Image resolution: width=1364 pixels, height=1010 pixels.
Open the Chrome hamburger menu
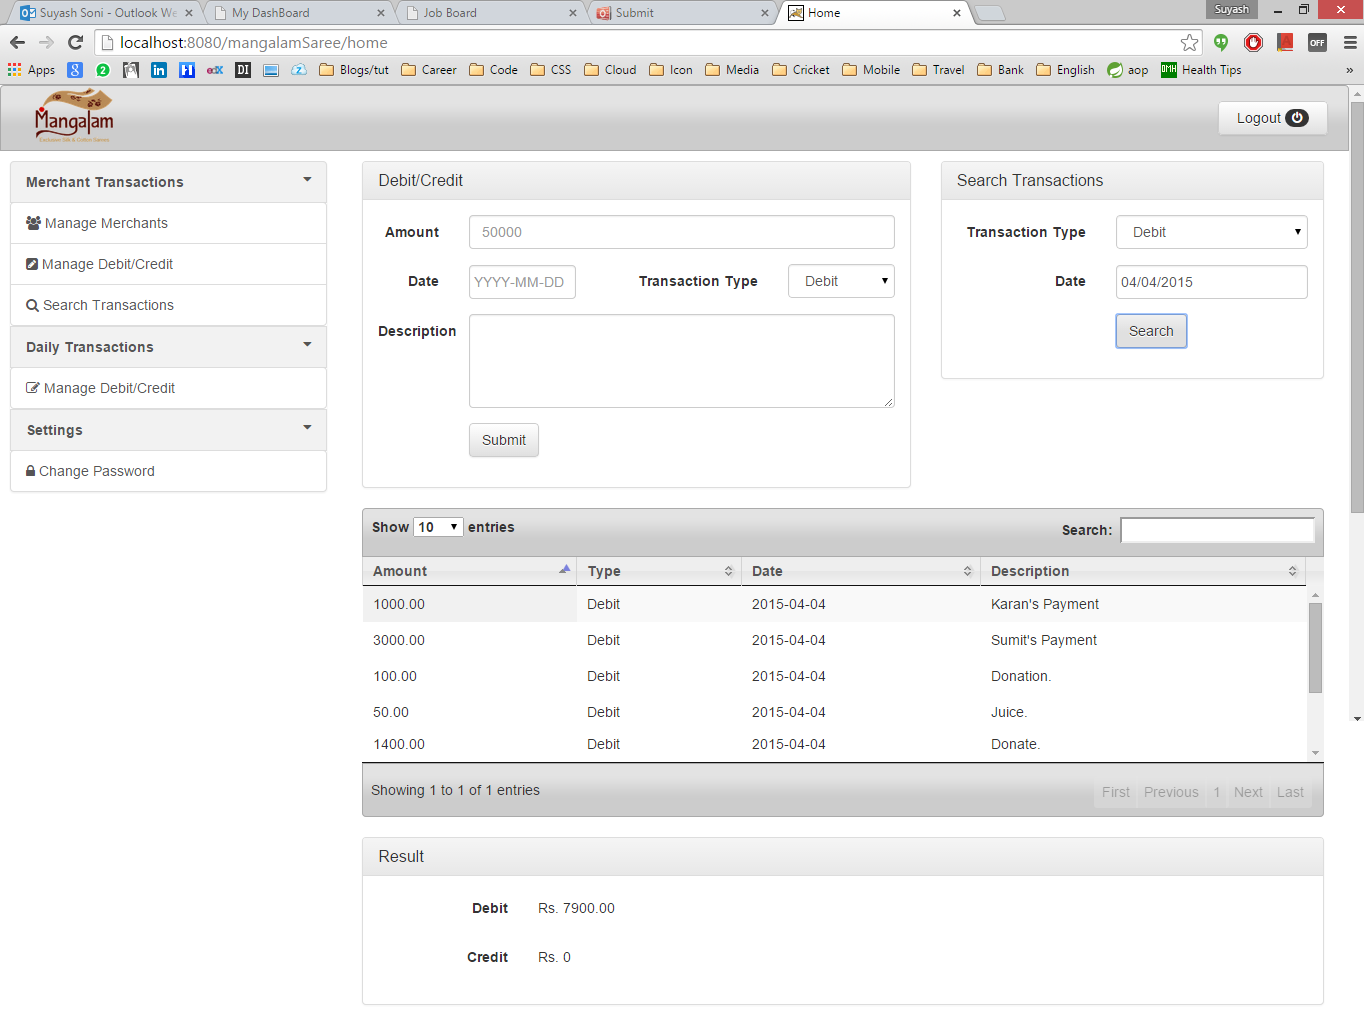tap(1349, 42)
